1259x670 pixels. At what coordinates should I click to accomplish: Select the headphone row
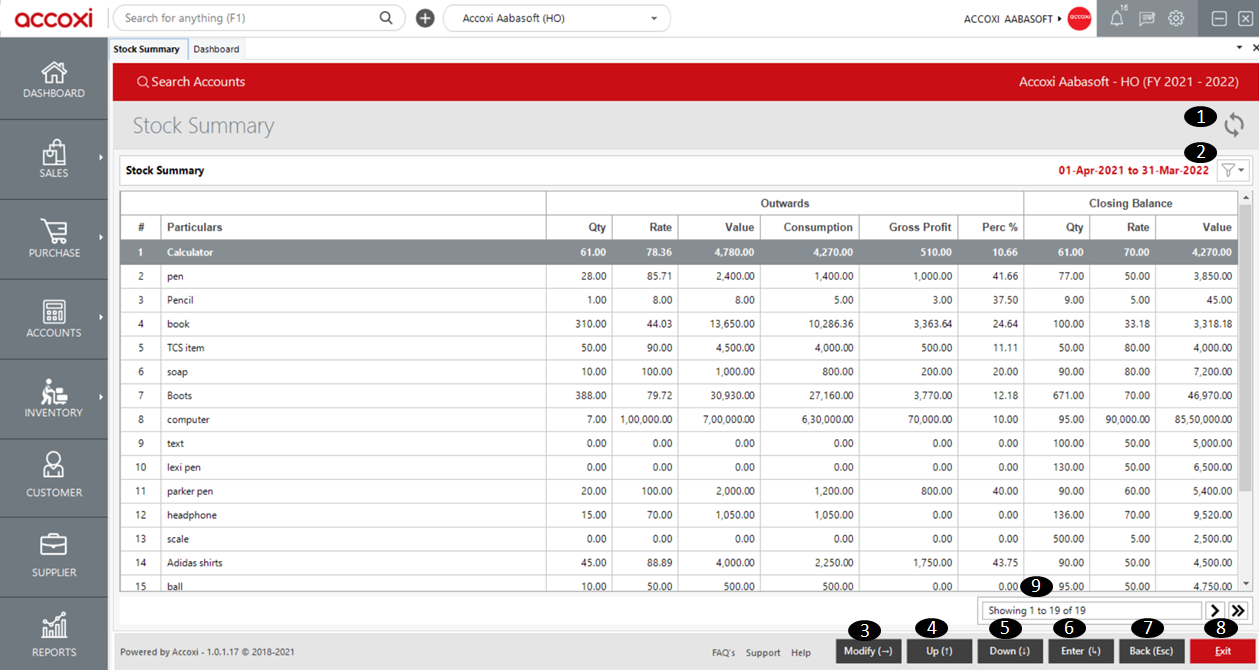coord(679,515)
